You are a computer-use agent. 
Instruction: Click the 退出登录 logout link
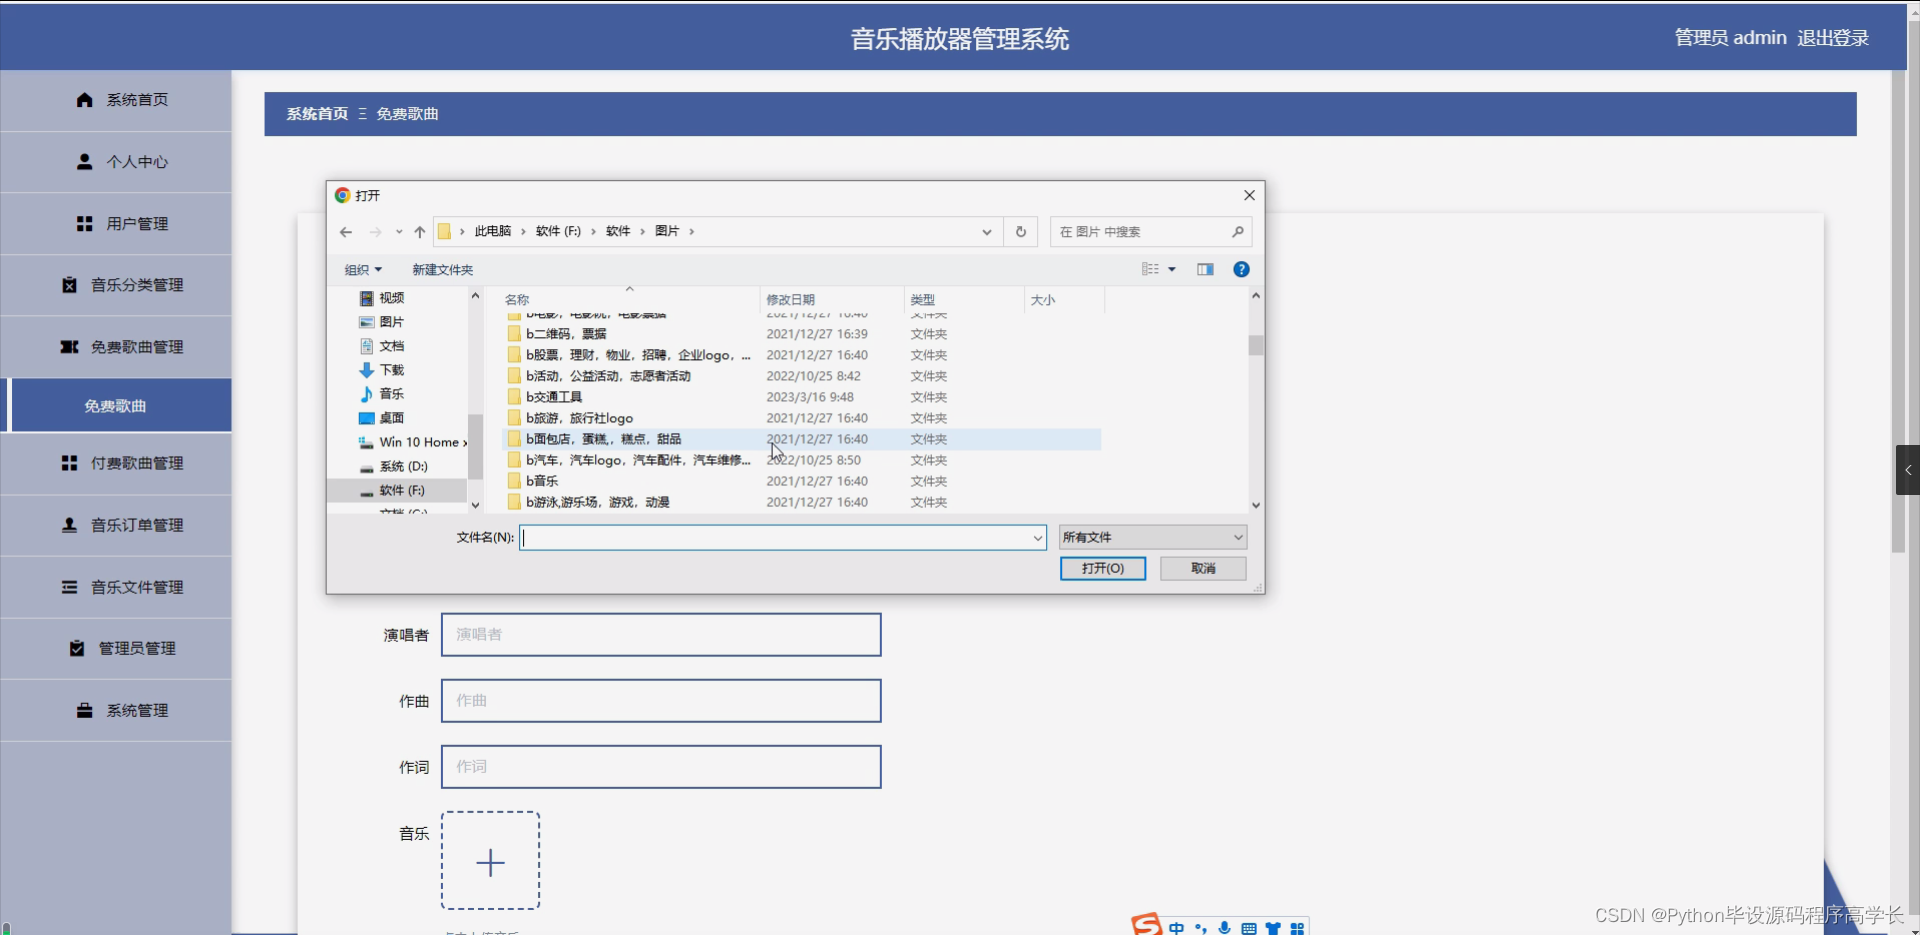[x=1833, y=37]
